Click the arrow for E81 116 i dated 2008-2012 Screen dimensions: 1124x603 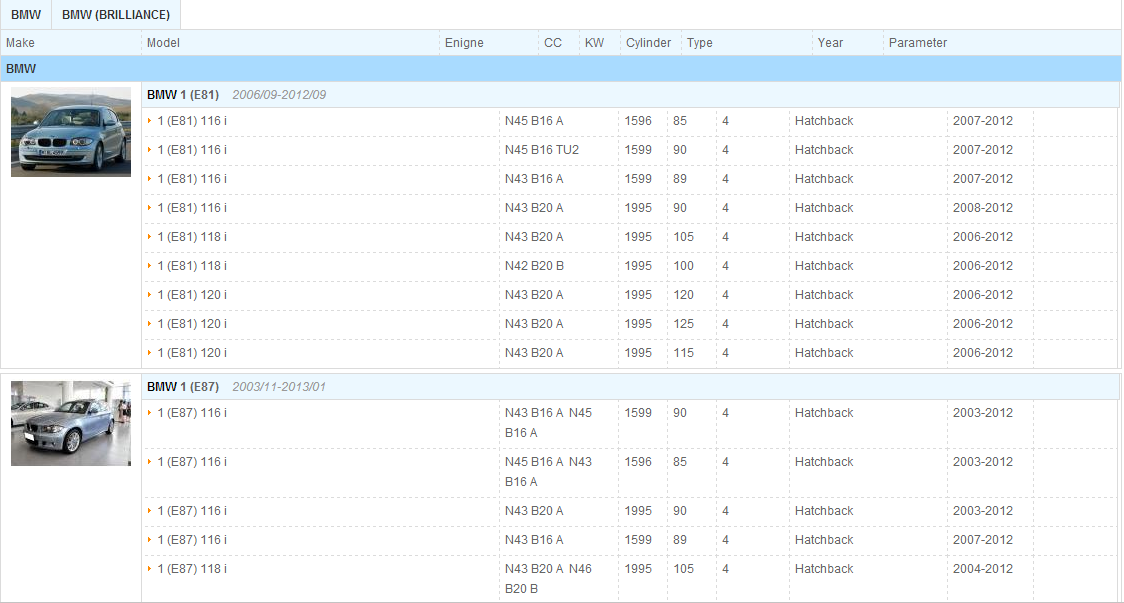[150, 208]
